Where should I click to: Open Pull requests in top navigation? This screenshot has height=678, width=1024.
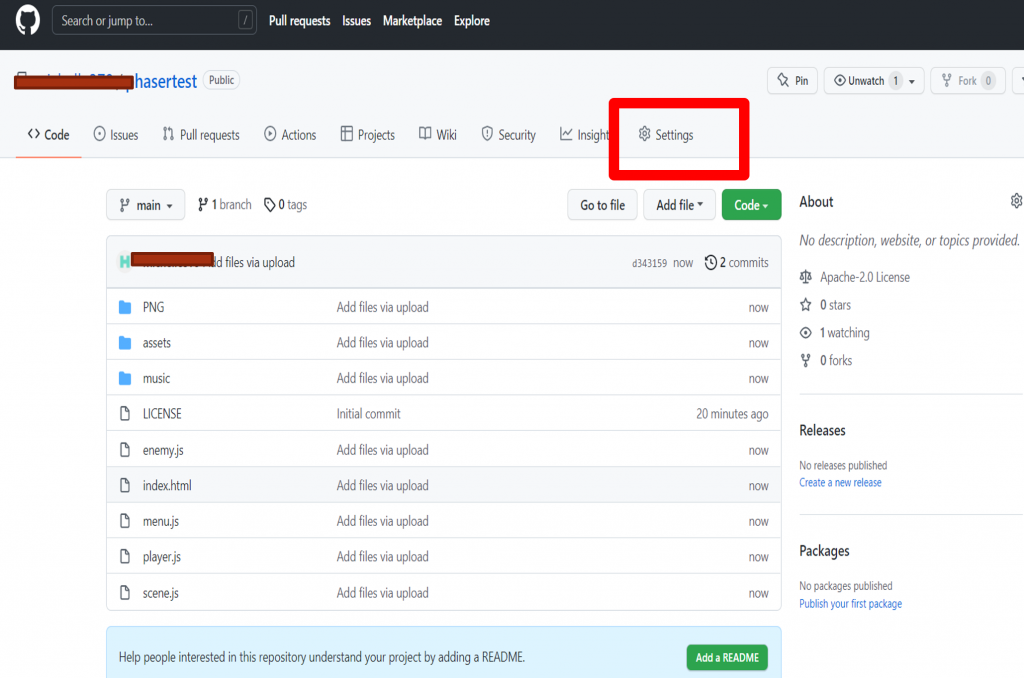299,21
